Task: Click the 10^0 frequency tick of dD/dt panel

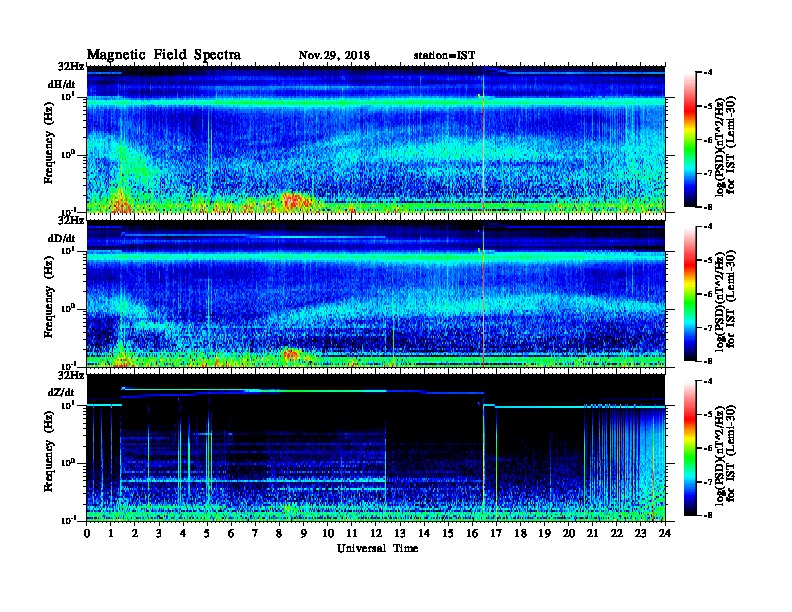Action: pyautogui.click(x=68, y=308)
